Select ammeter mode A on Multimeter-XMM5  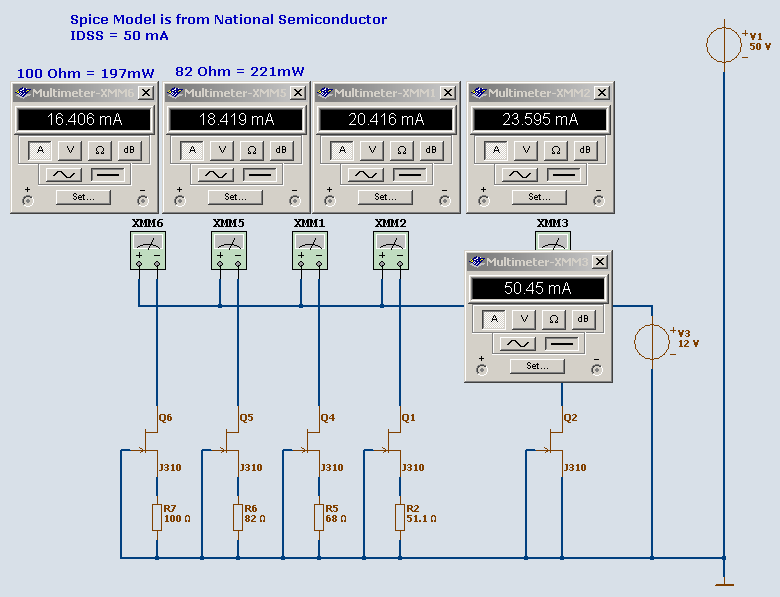192,150
